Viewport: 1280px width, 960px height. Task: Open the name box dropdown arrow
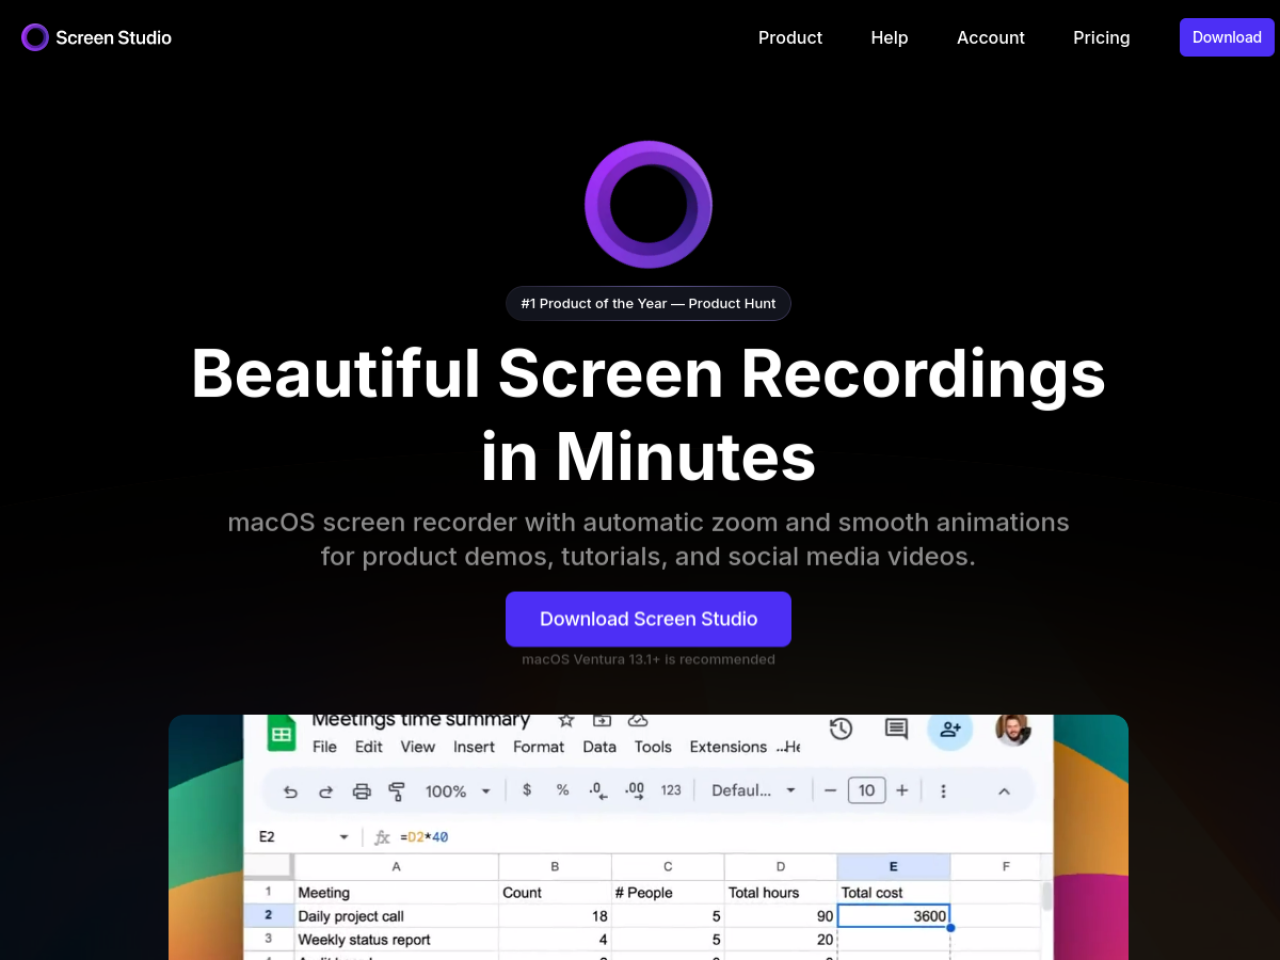pos(344,837)
